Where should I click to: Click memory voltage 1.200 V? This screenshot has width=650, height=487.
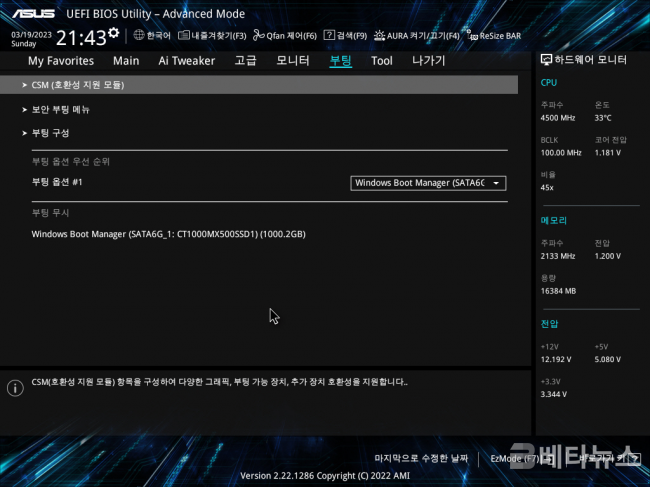(608, 256)
